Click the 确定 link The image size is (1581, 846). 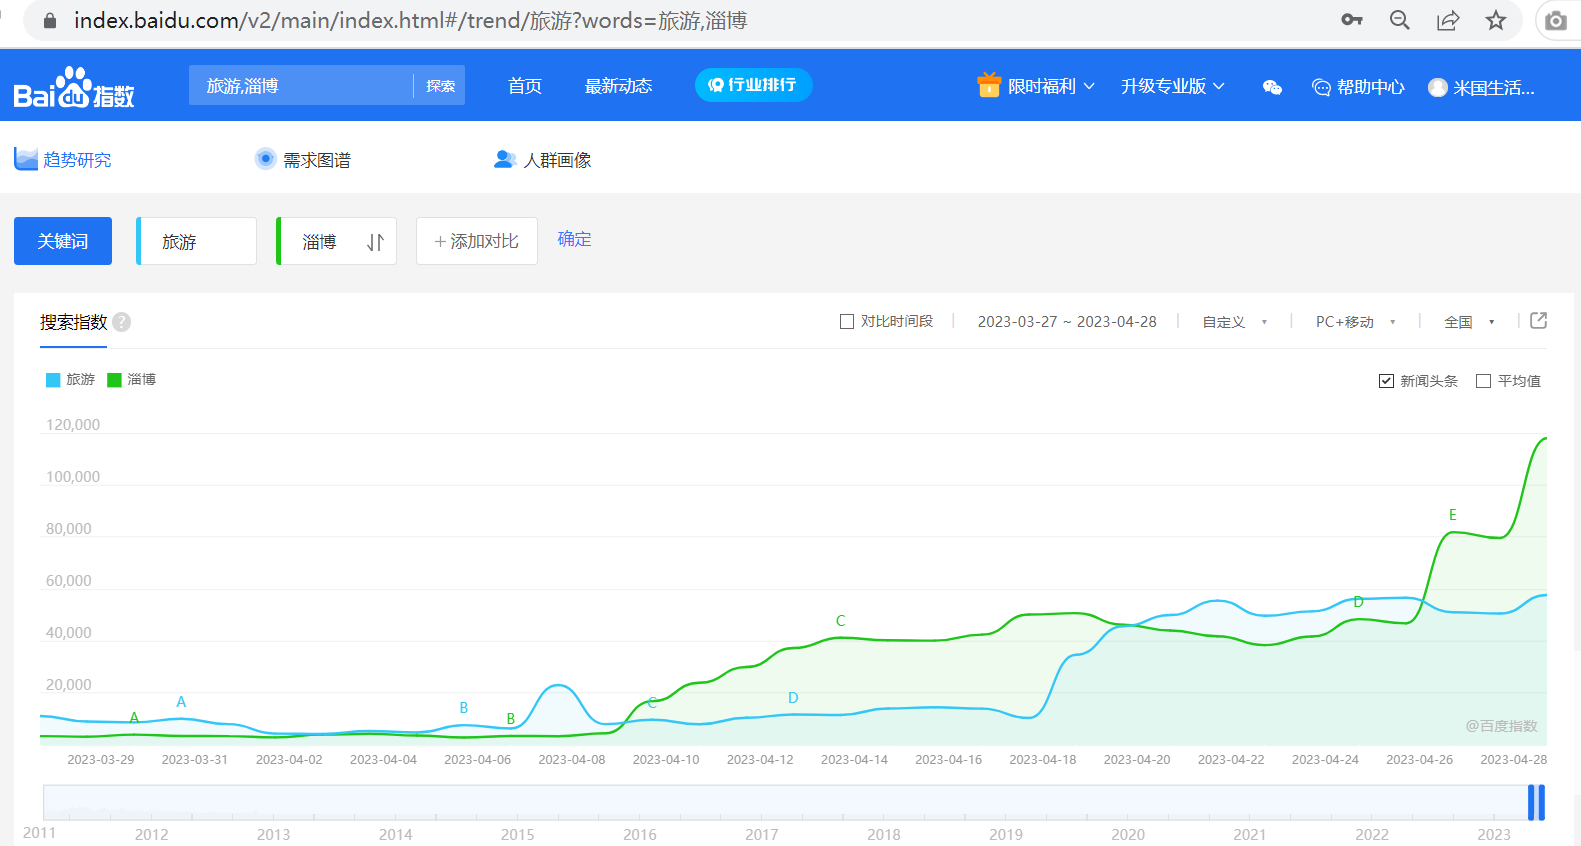click(574, 239)
